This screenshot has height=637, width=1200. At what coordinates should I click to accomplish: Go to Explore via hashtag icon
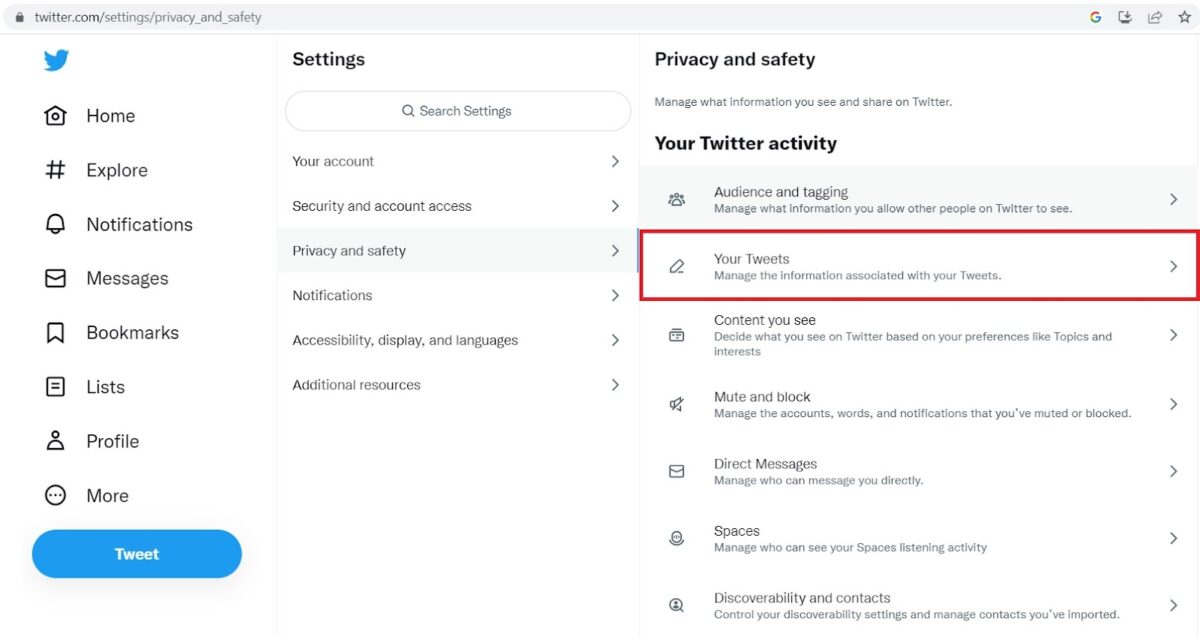point(56,170)
